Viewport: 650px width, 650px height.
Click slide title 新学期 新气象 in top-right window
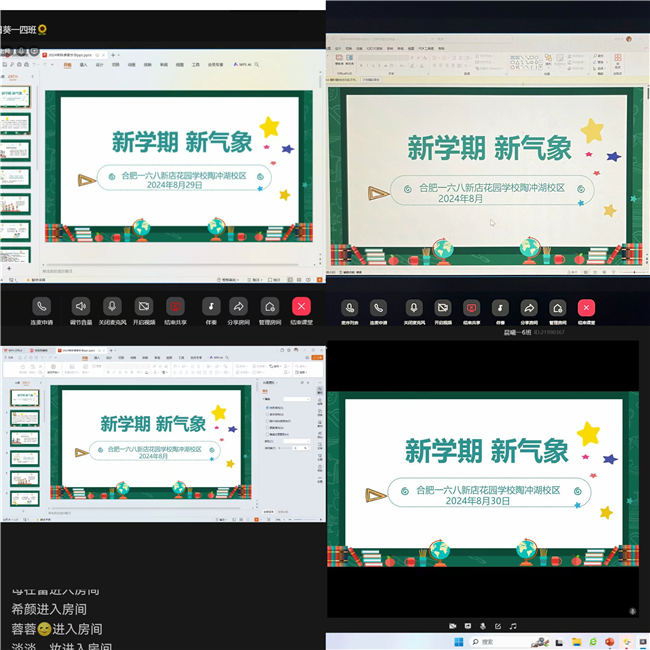coord(489,148)
